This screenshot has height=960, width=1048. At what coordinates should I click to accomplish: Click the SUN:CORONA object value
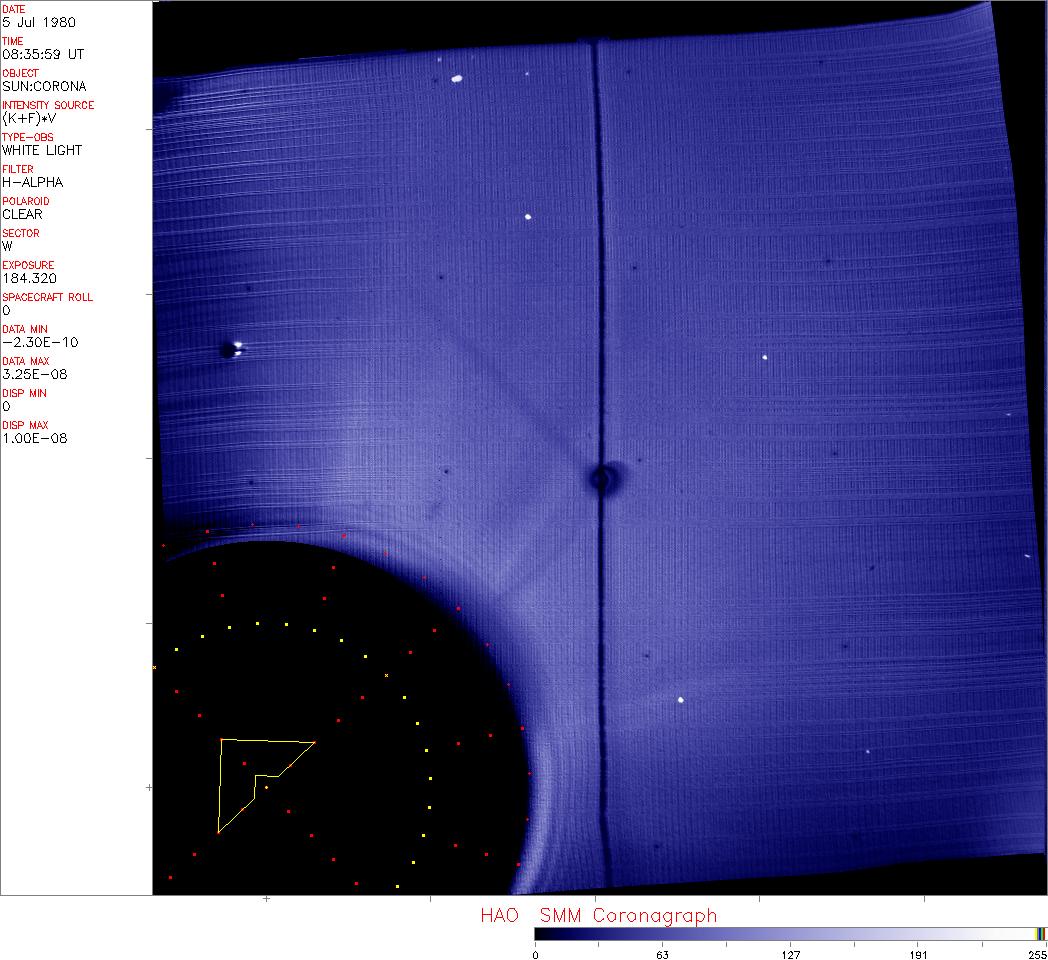(44, 86)
